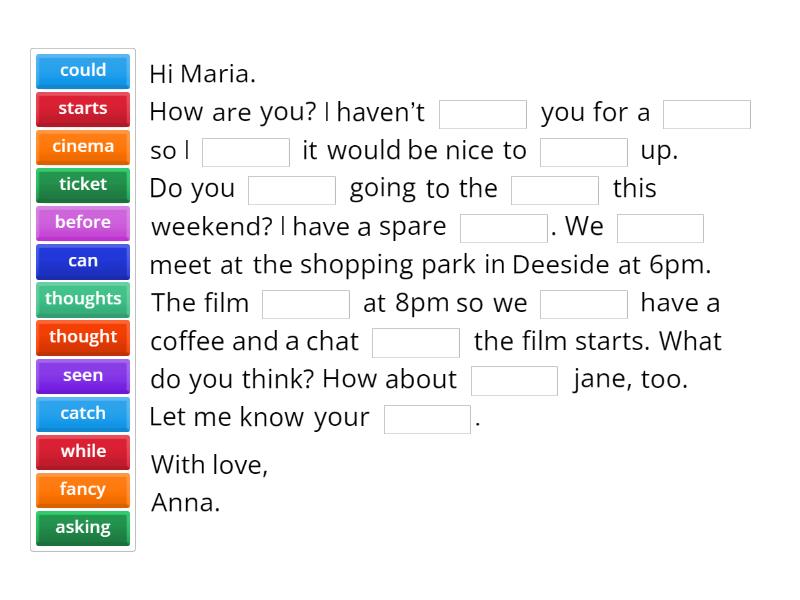Choose the purple 'seen' word tile

(83, 376)
